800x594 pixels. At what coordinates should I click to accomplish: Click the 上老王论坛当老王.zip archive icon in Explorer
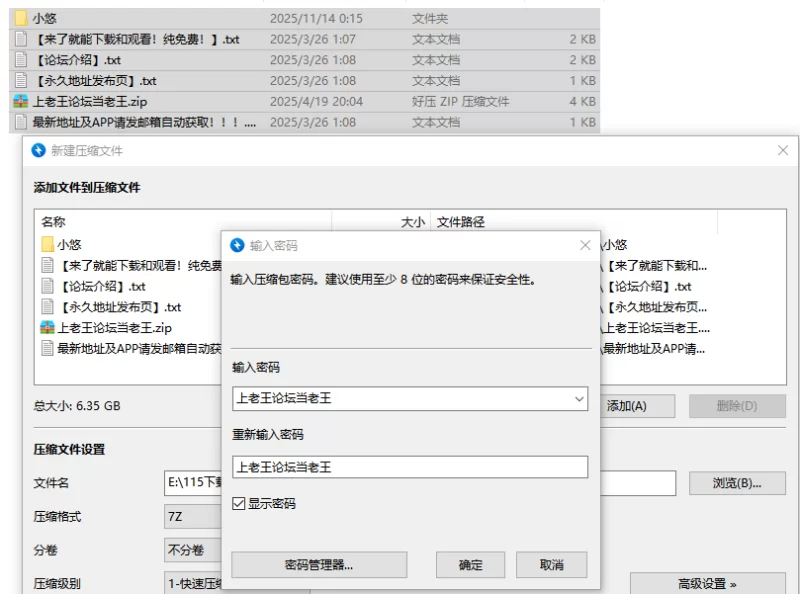pos(20,101)
